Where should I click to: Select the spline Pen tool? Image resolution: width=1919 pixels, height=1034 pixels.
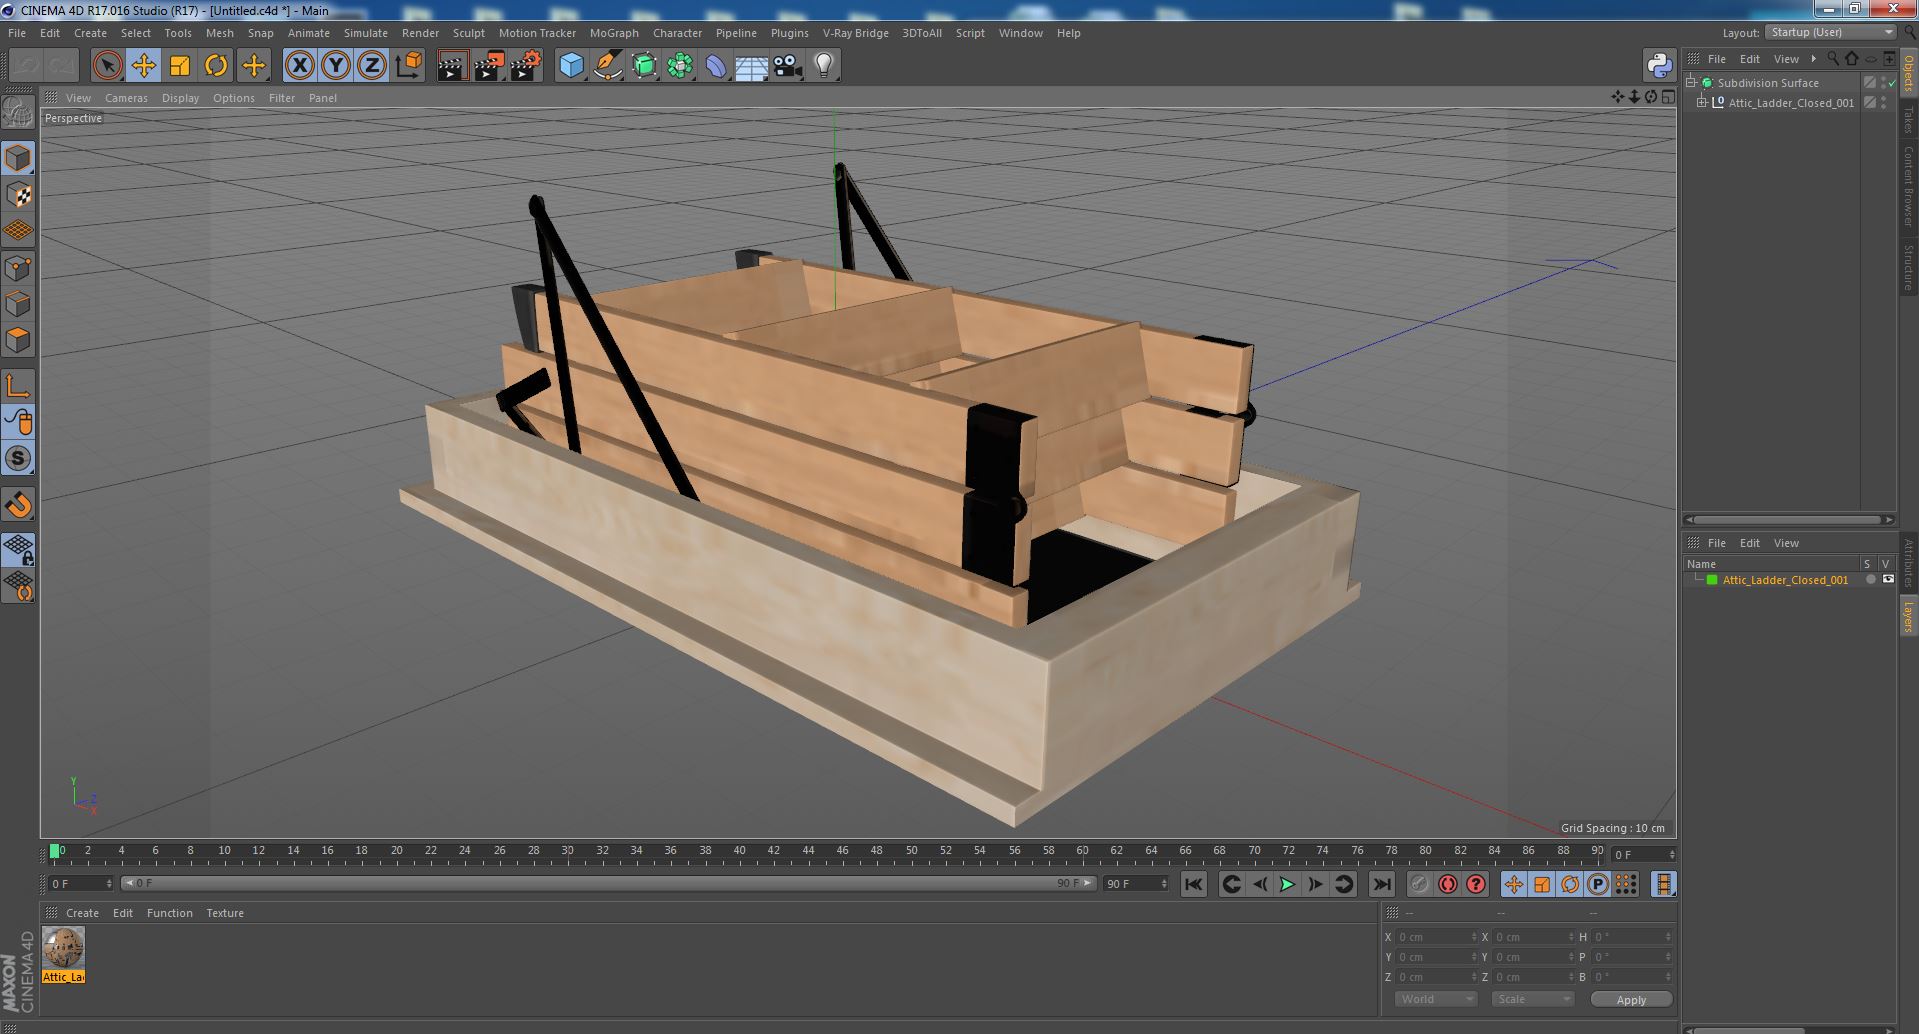click(607, 66)
